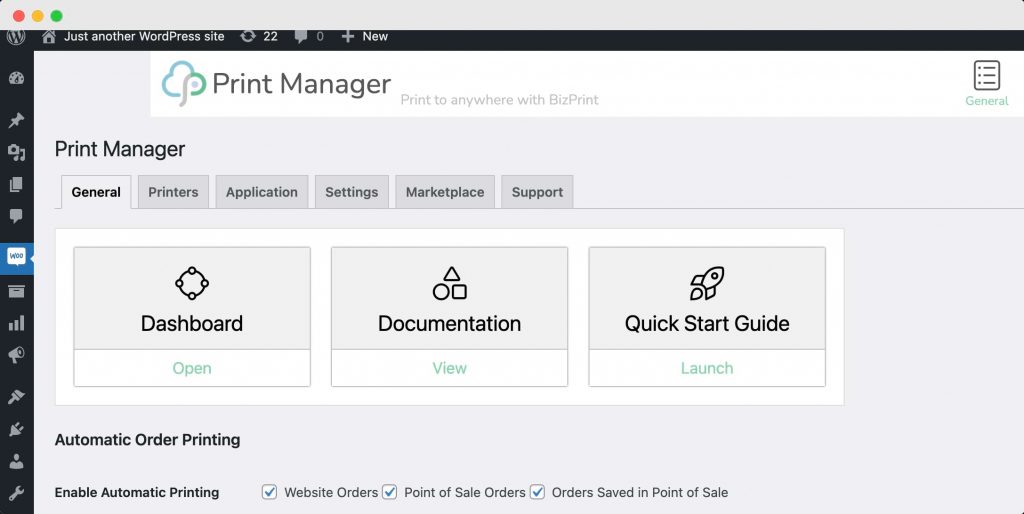Click the Dashboard card diamond icon
The image size is (1024, 514).
tap(192, 283)
